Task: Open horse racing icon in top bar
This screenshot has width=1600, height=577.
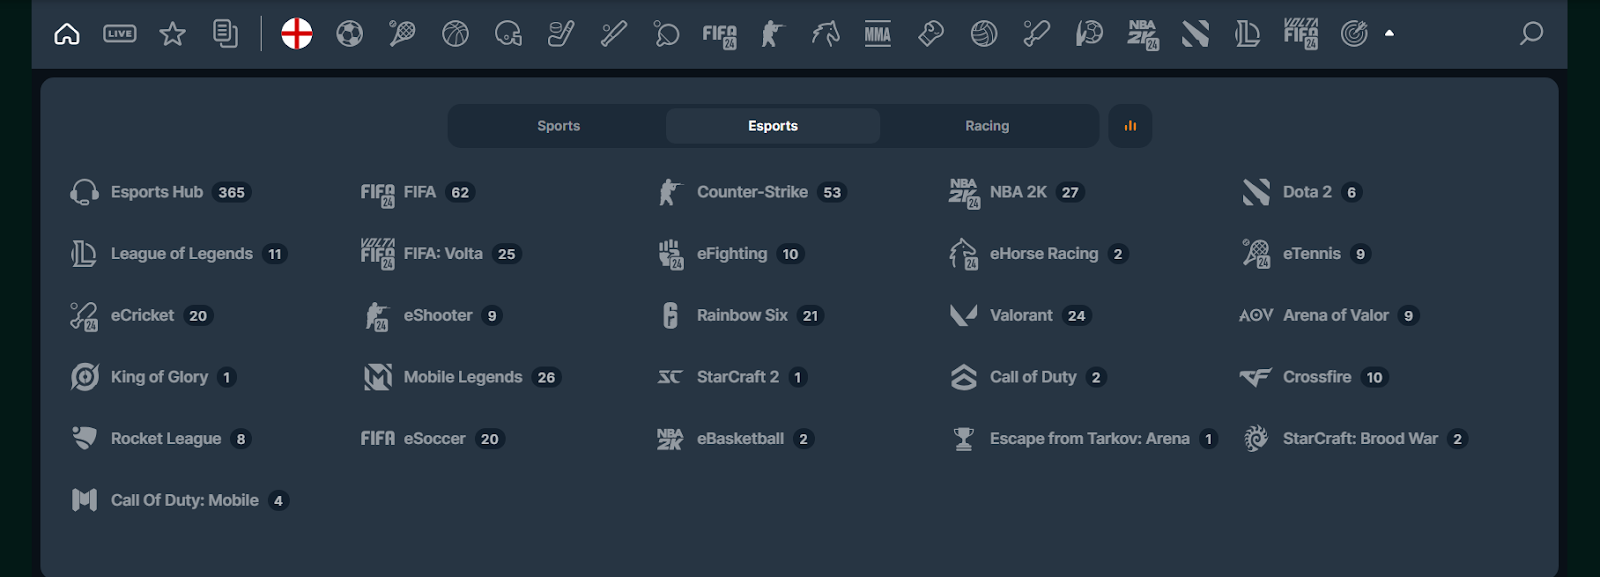Action: pyautogui.click(x=825, y=34)
